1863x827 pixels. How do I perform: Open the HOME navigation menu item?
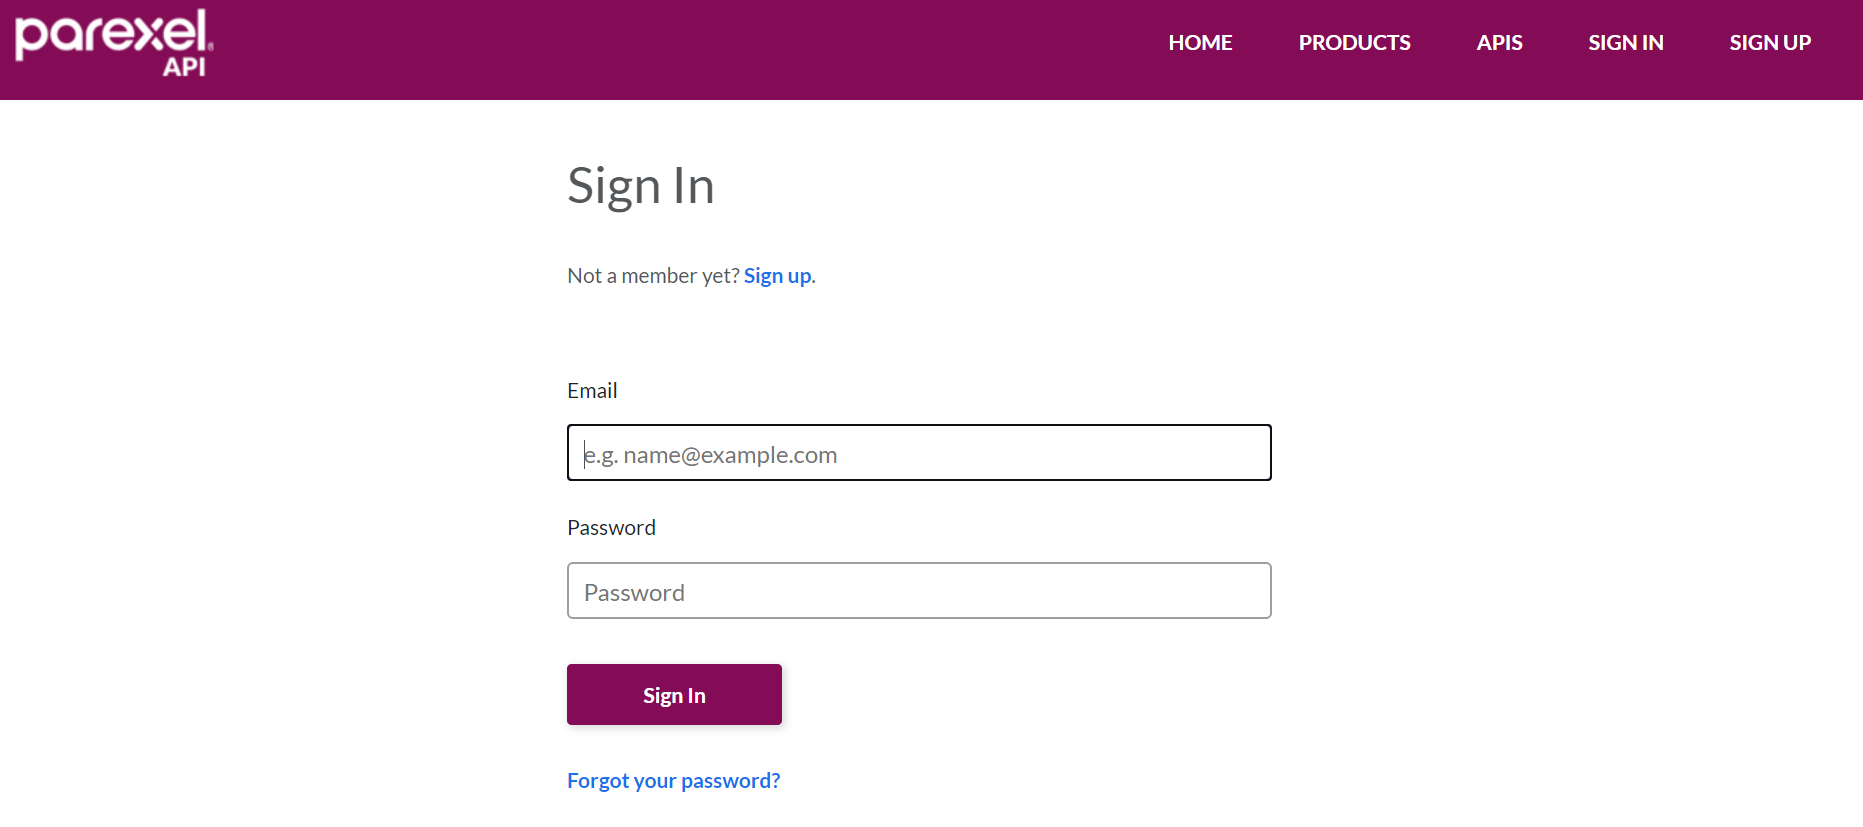(x=1200, y=42)
